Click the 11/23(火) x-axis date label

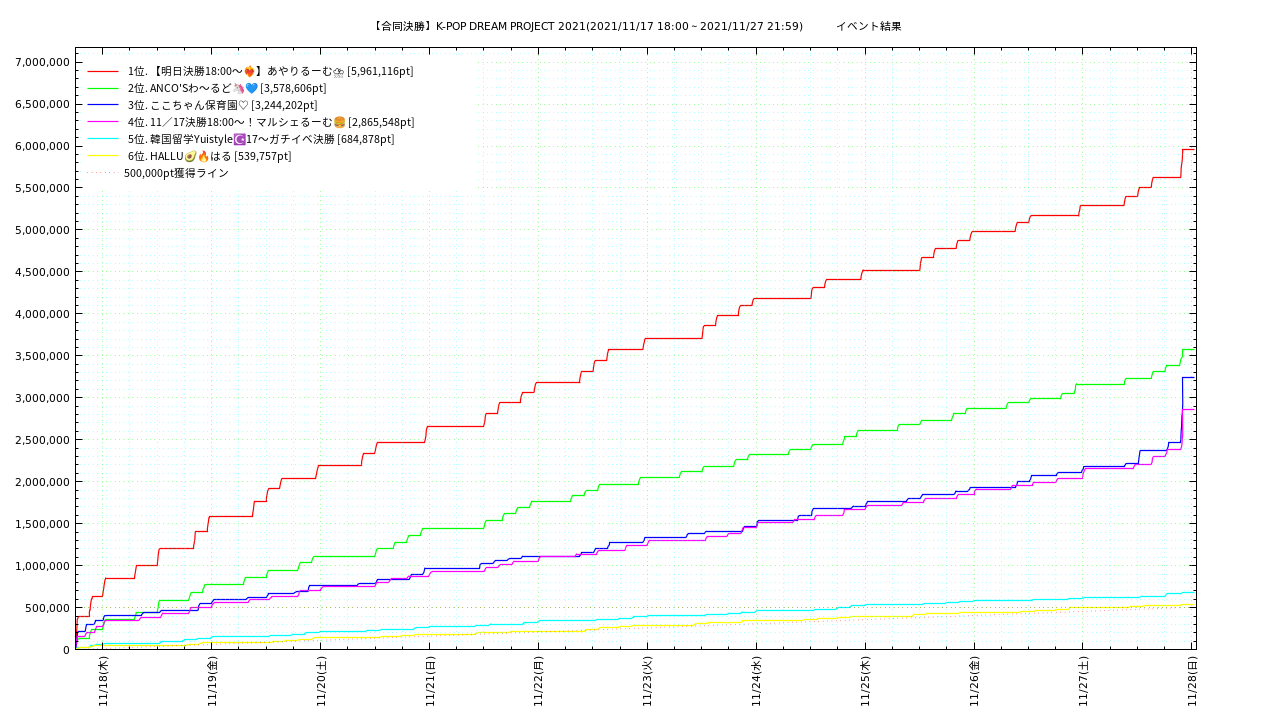click(648, 681)
